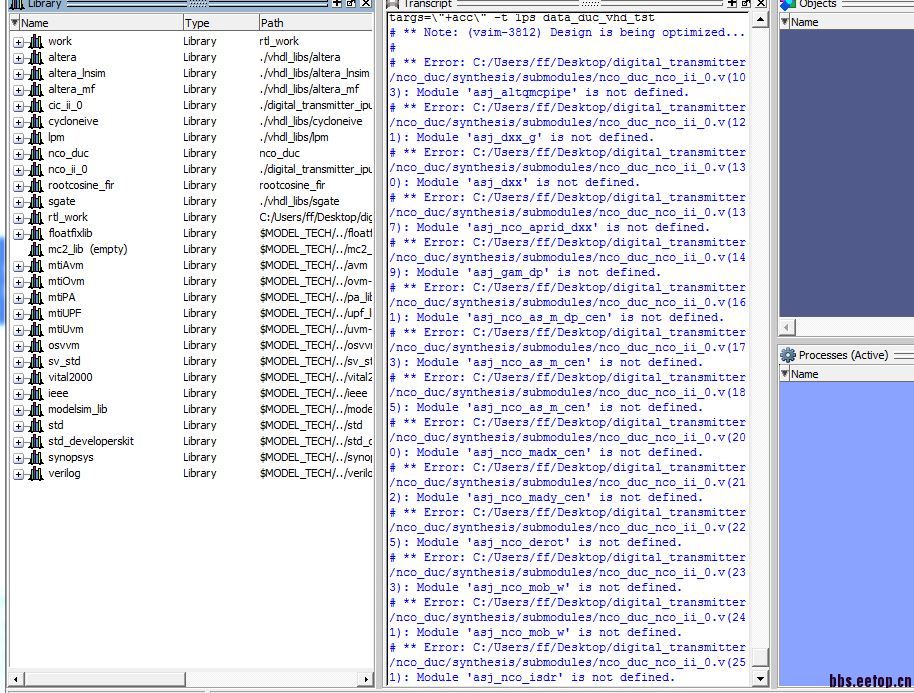Click the ./vhdl_libs/altera_mf path cell

[x=310, y=90]
